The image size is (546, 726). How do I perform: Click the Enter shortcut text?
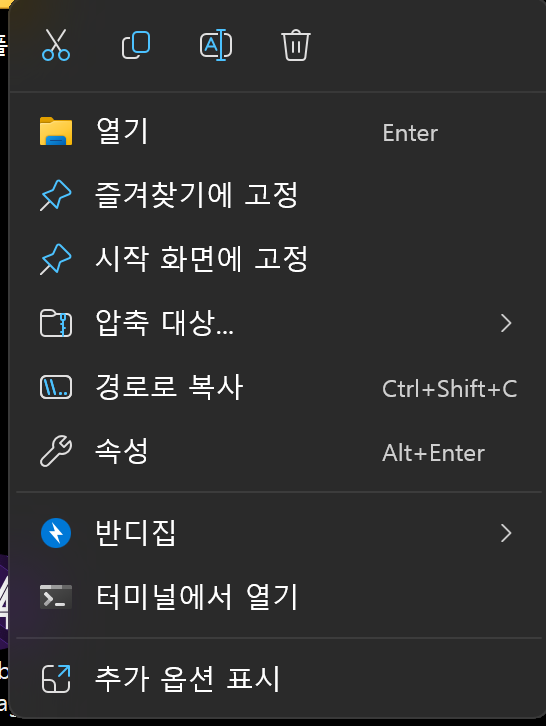[410, 133]
